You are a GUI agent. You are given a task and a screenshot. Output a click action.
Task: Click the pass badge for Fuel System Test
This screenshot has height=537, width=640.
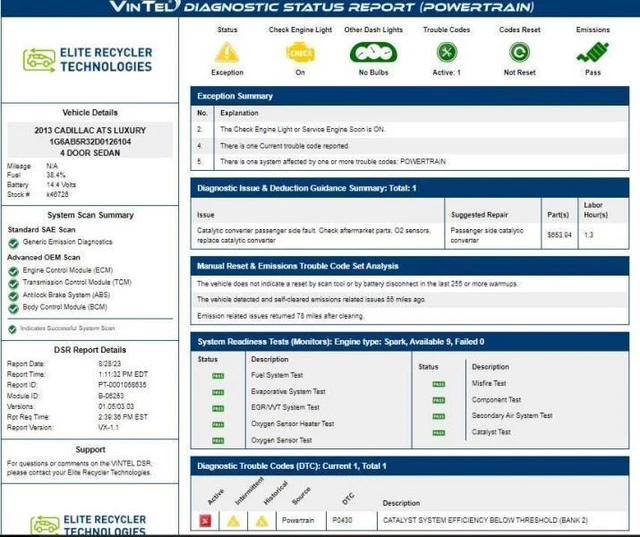coord(218,376)
